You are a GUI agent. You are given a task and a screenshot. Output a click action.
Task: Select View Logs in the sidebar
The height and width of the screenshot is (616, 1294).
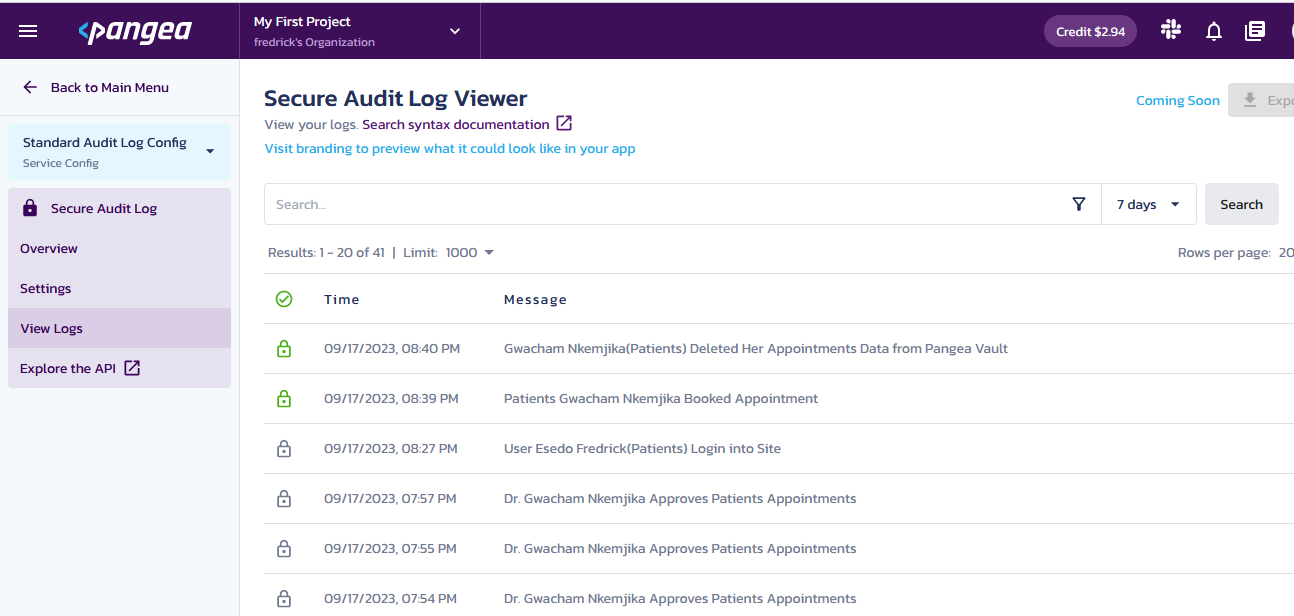(119, 328)
